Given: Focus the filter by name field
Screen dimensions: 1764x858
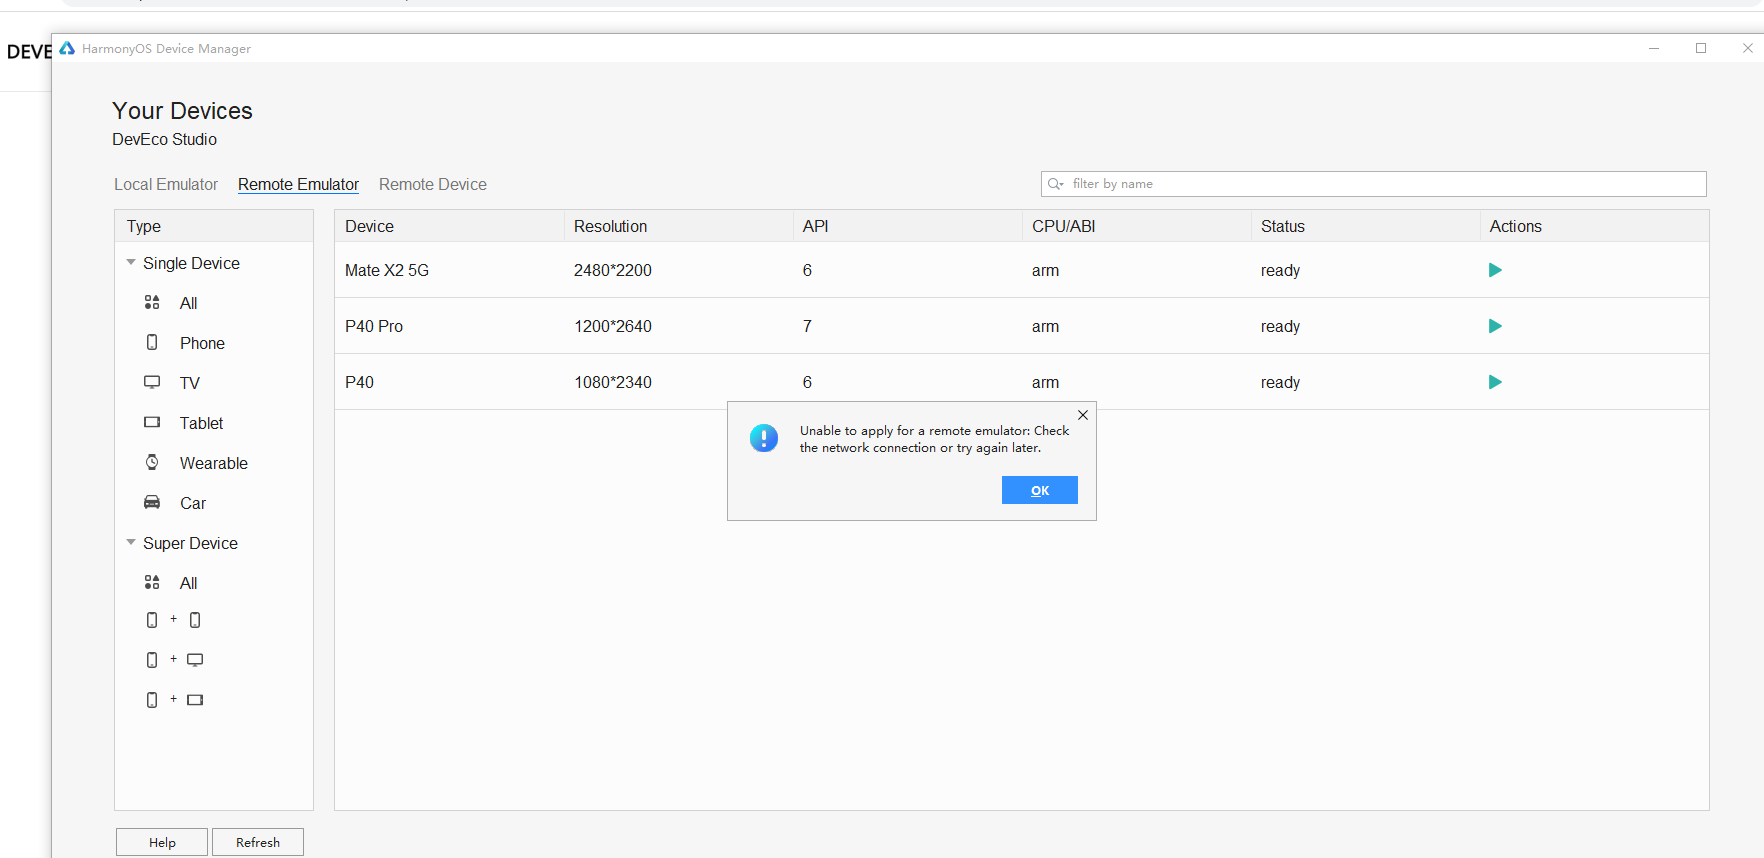Looking at the screenshot, I should 1374,184.
